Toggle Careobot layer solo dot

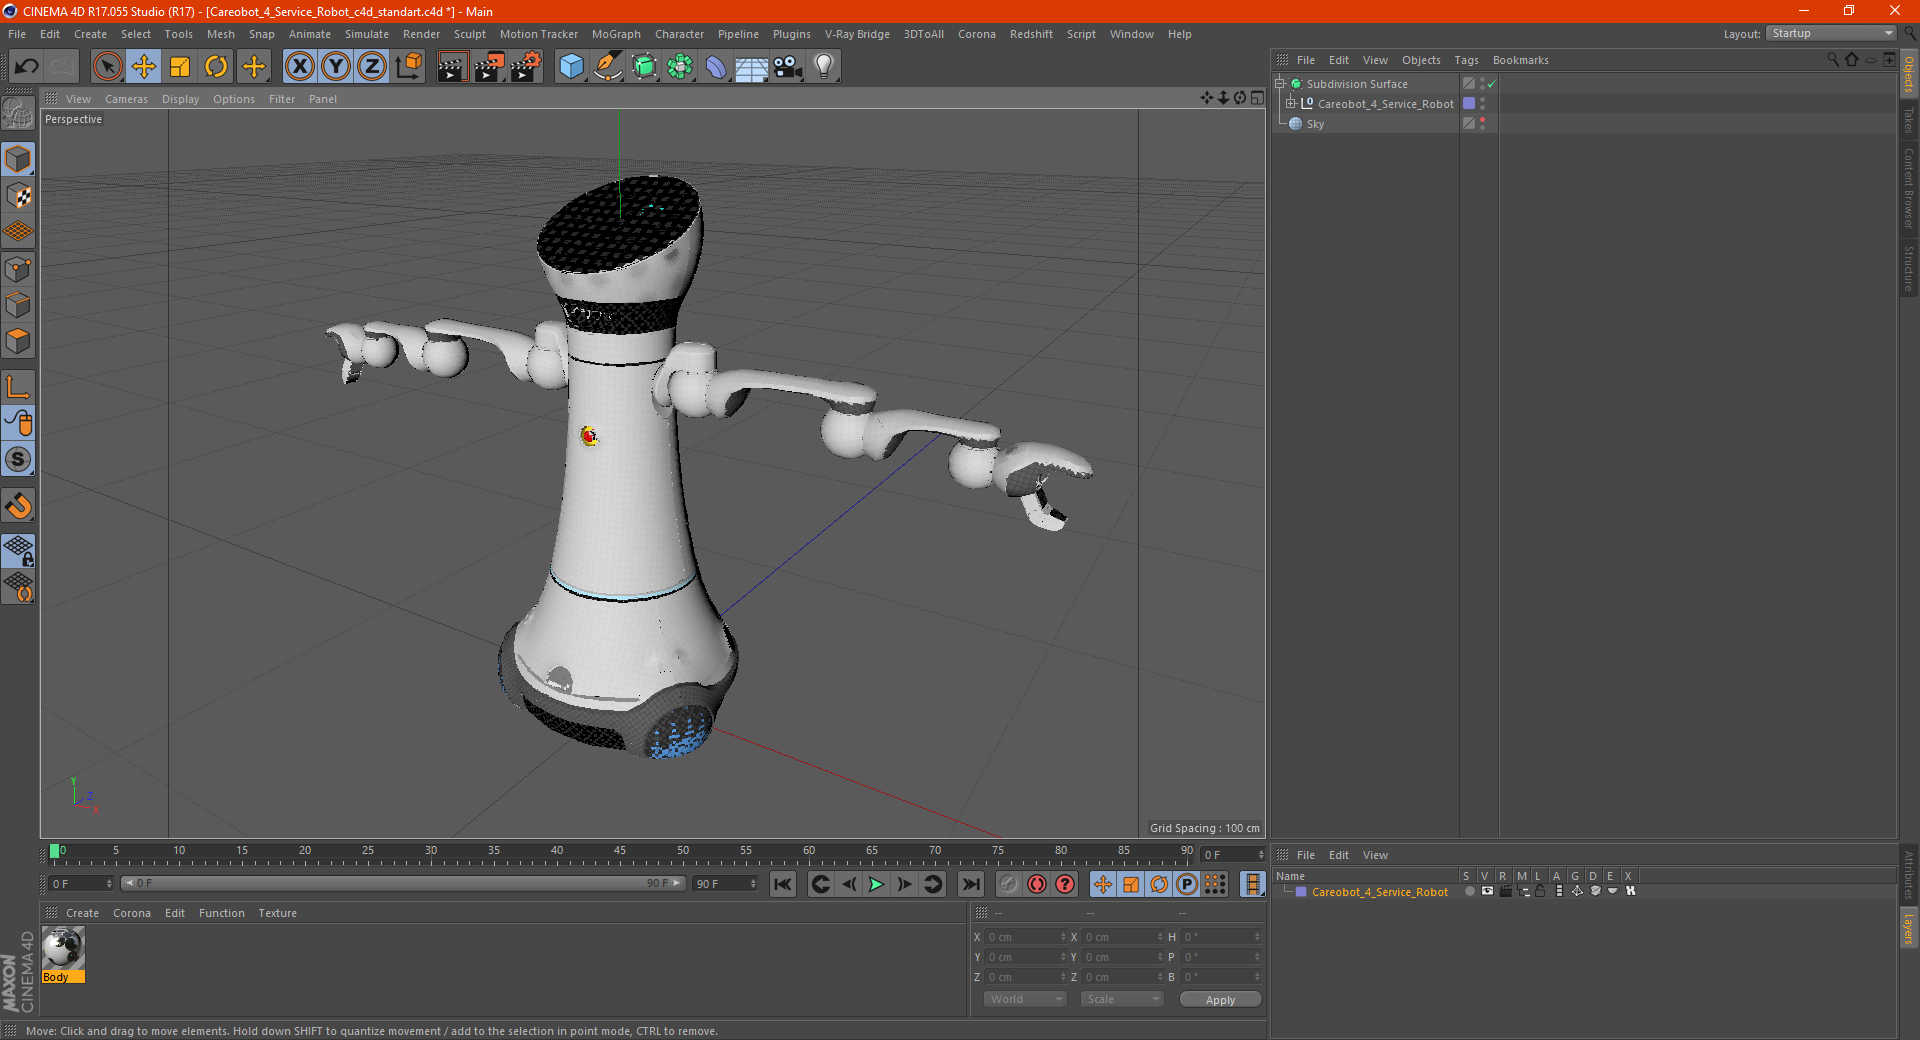[x=1469, y=891]
